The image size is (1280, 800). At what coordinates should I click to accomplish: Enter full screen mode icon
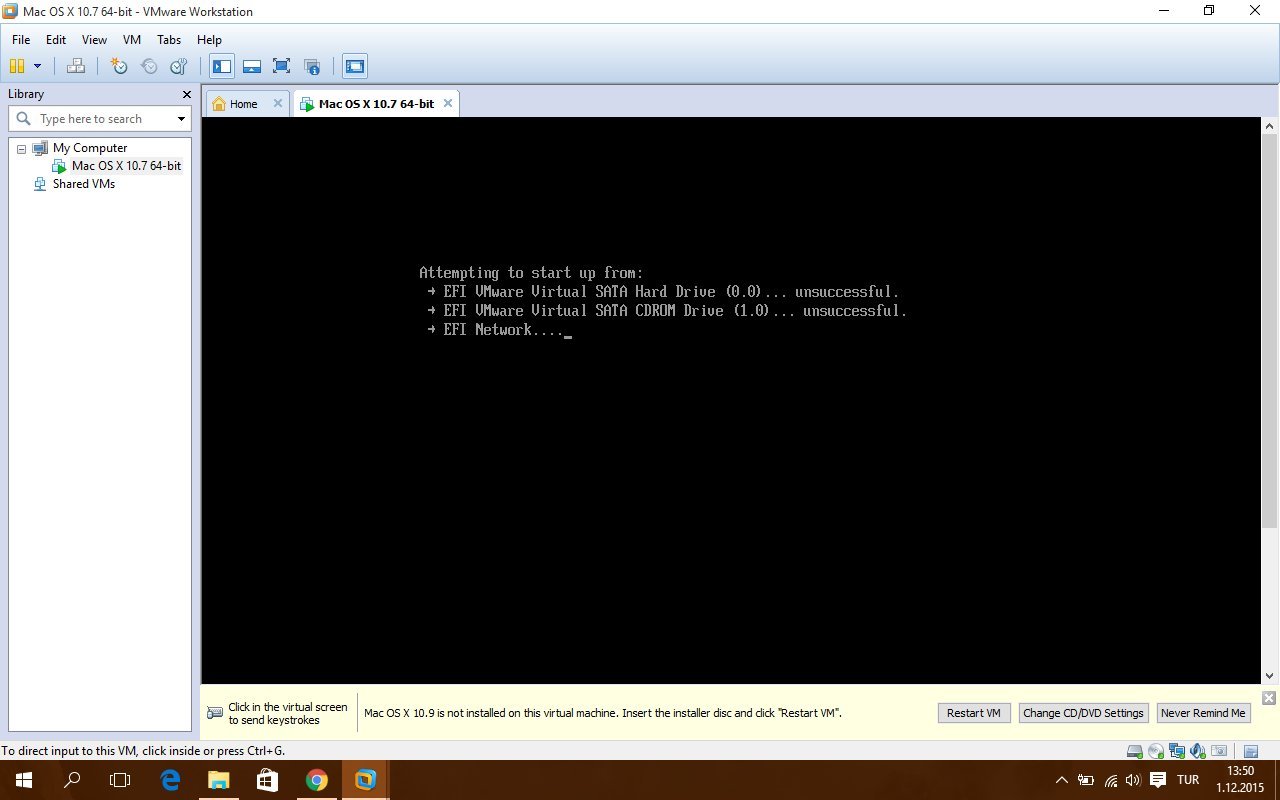pyautogui.click(x=282, y=66)
